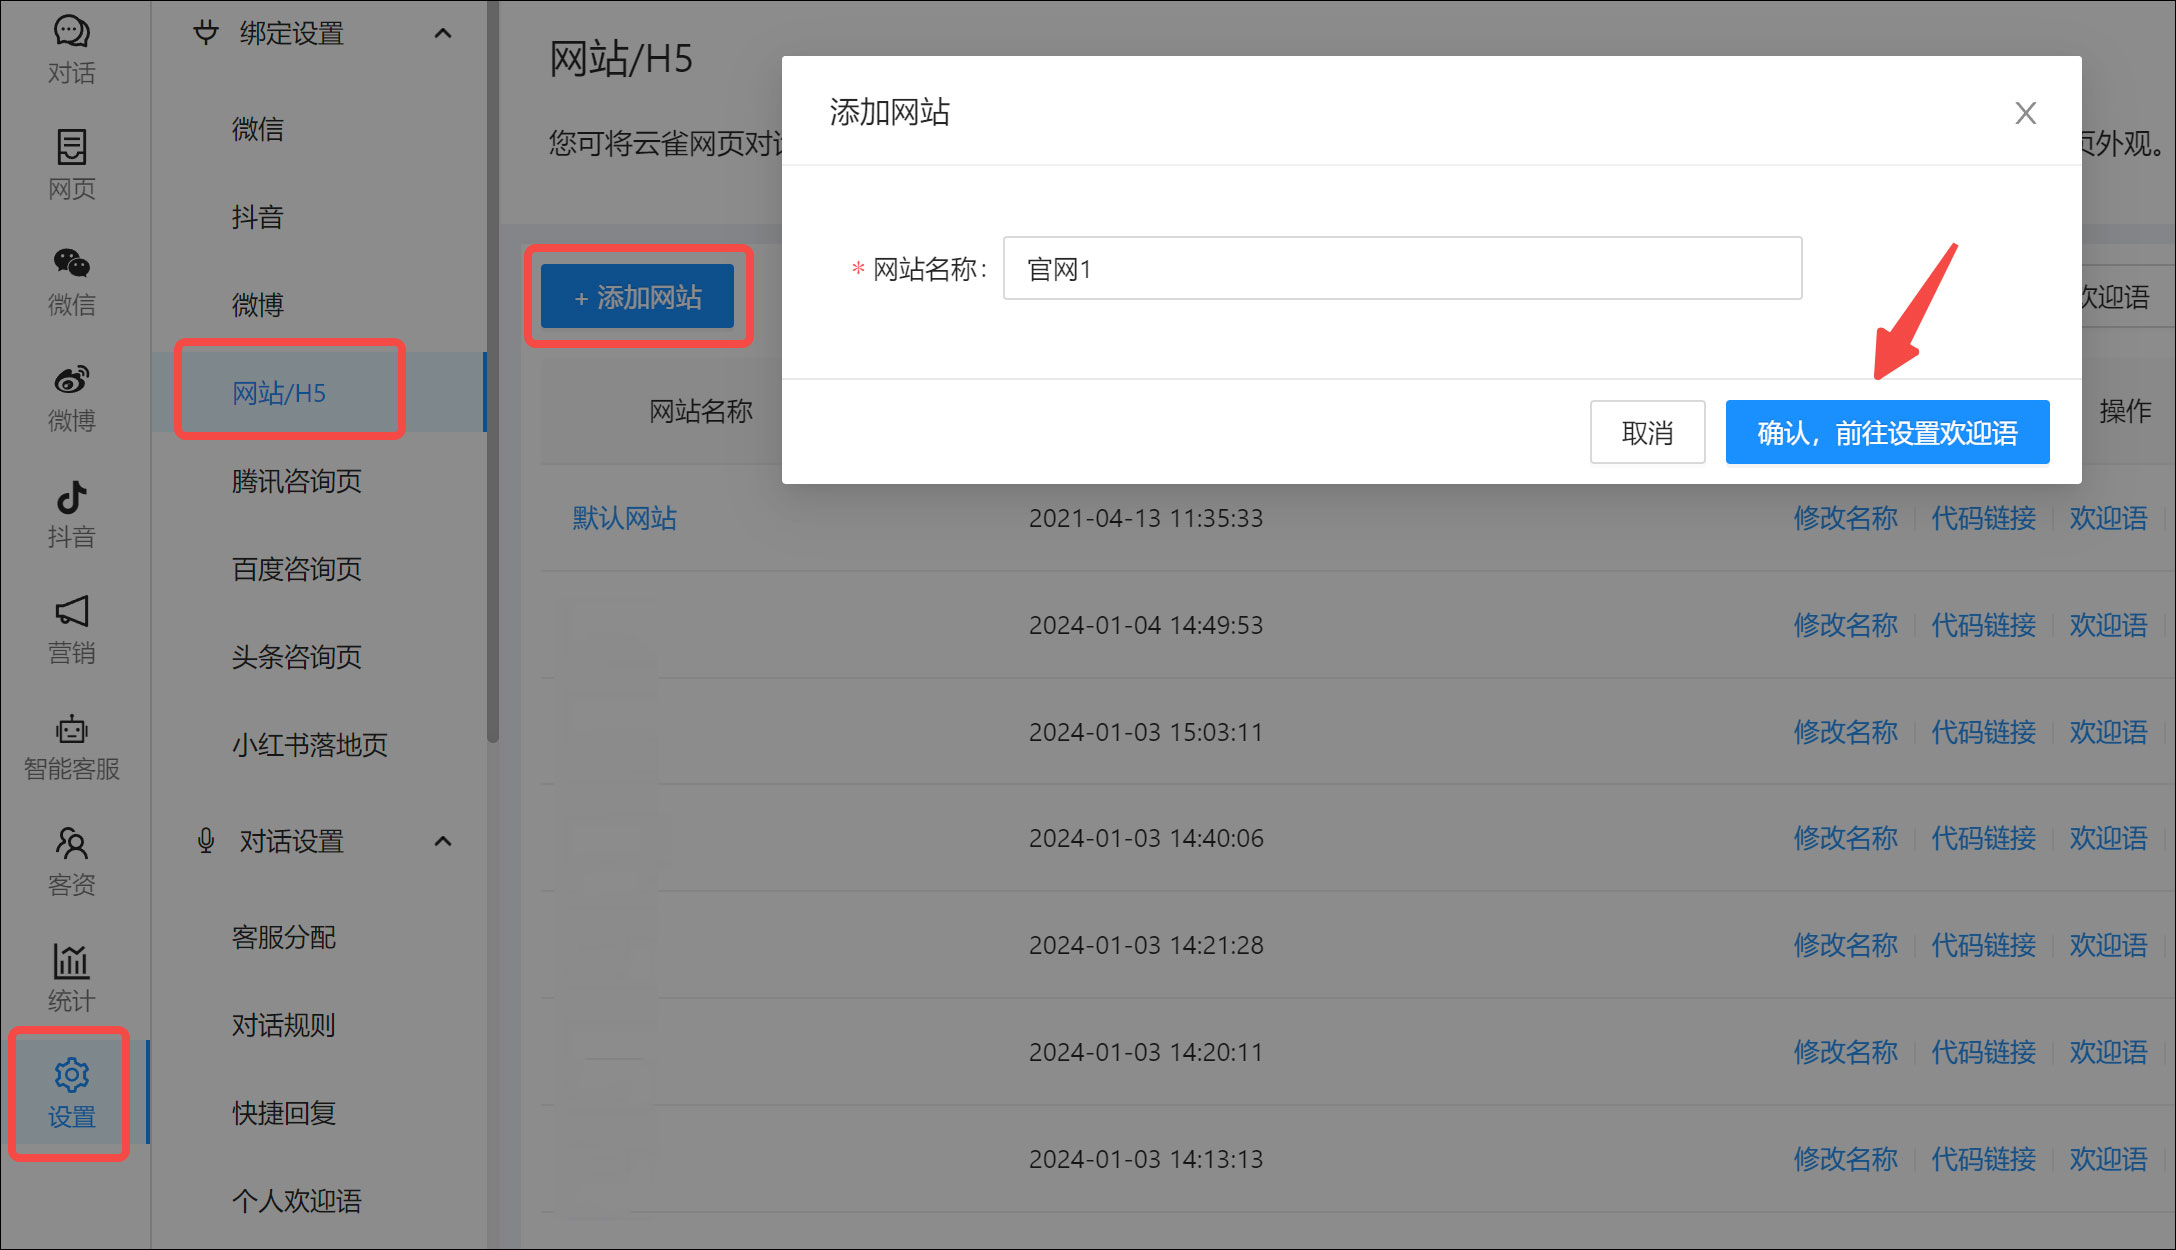Select the 客资 customer data icon
This screenshot has width=2176, height=1250.
click(70, 858)
